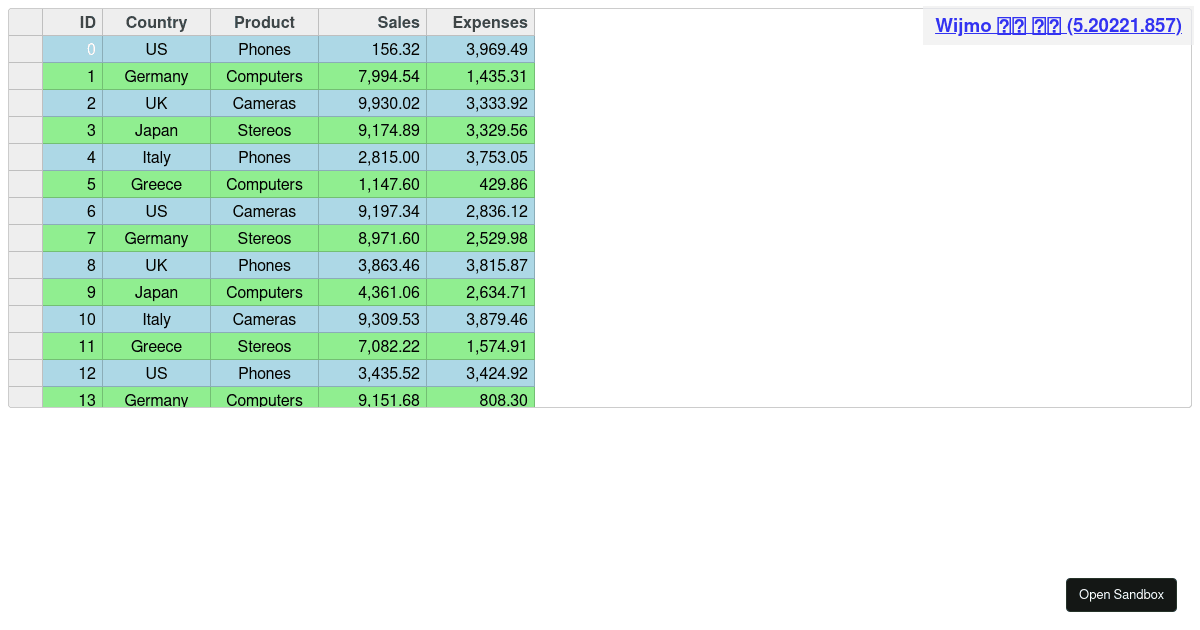Sort by the ID column header
The width and height of the screenshot is (1200, 630).
73,22
